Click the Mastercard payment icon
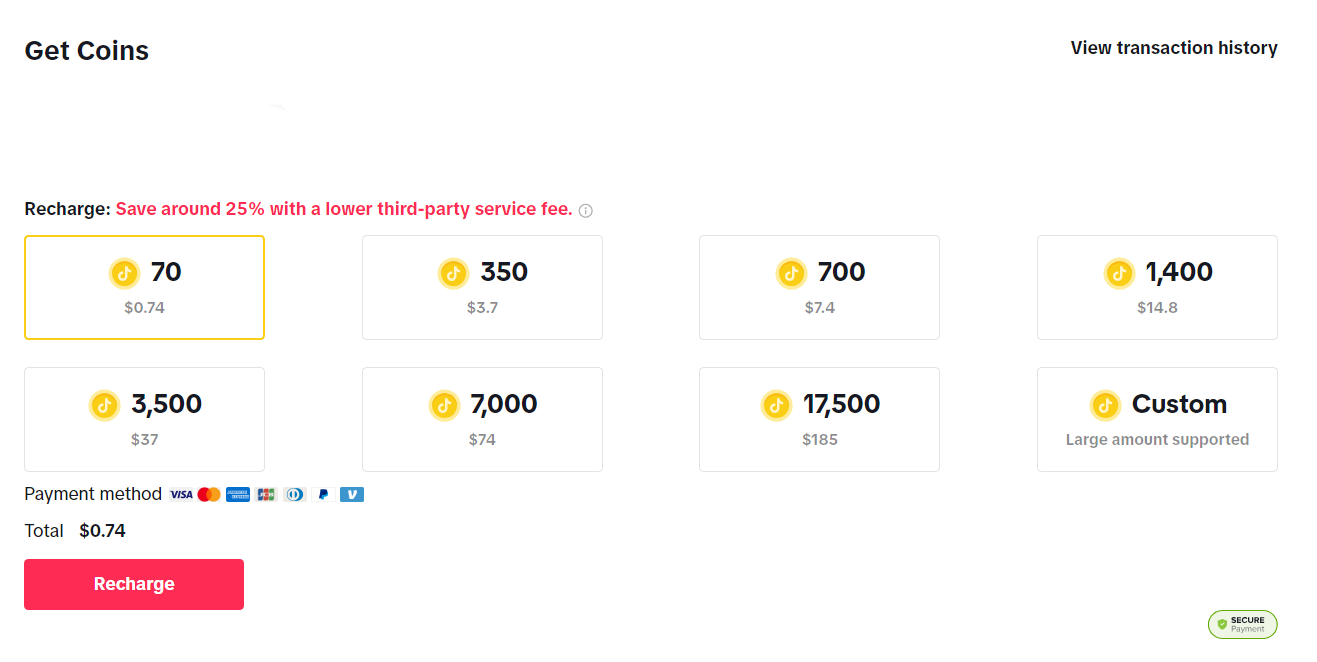Screen dimensions: 1317x662 pyautogui.click(x=209, y=494)
